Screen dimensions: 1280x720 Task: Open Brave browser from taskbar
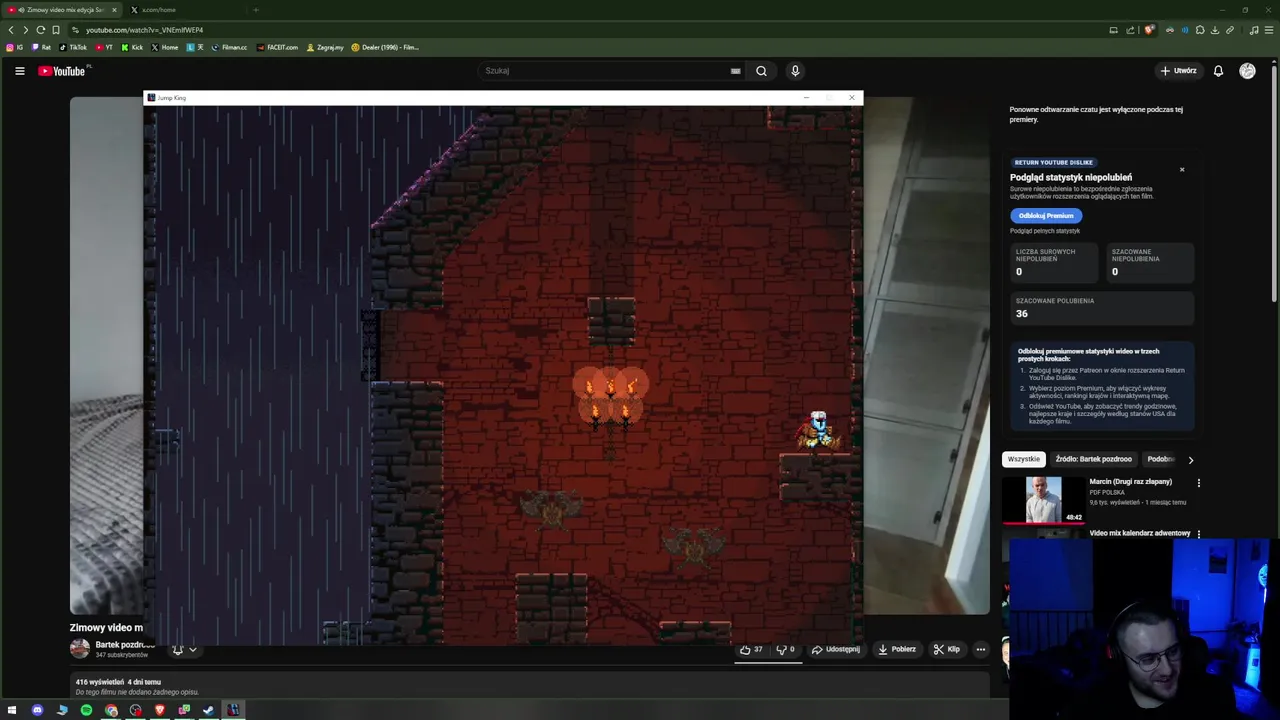tap(160, 710)
